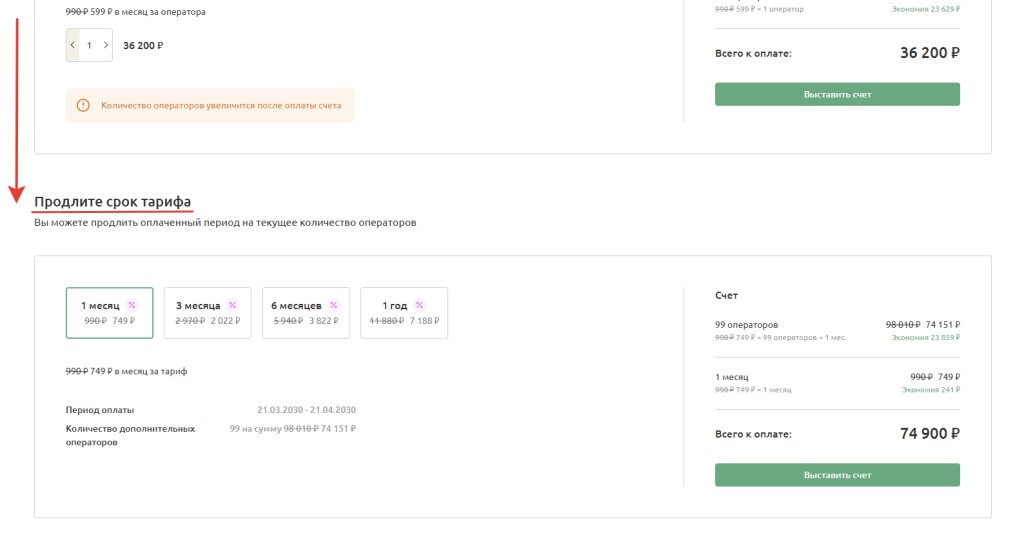
Task: Decrease operator count with the left arrow
Action: [73, 45]
